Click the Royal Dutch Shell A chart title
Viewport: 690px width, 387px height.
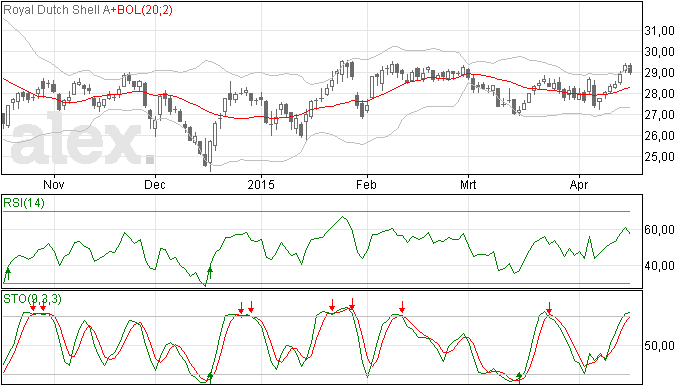point(56,10)
